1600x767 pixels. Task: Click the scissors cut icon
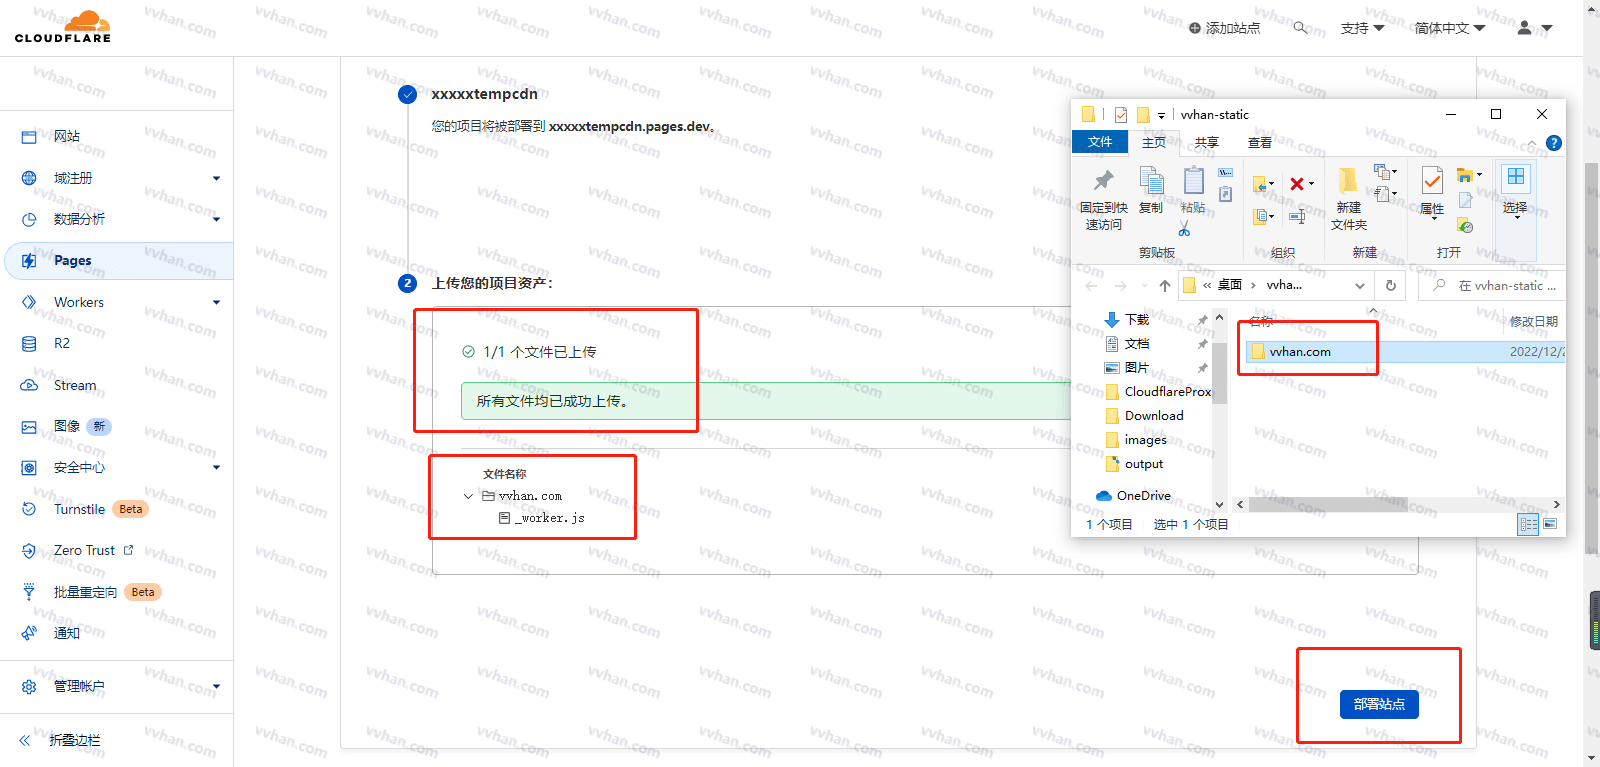click(x=1184, y=228)
